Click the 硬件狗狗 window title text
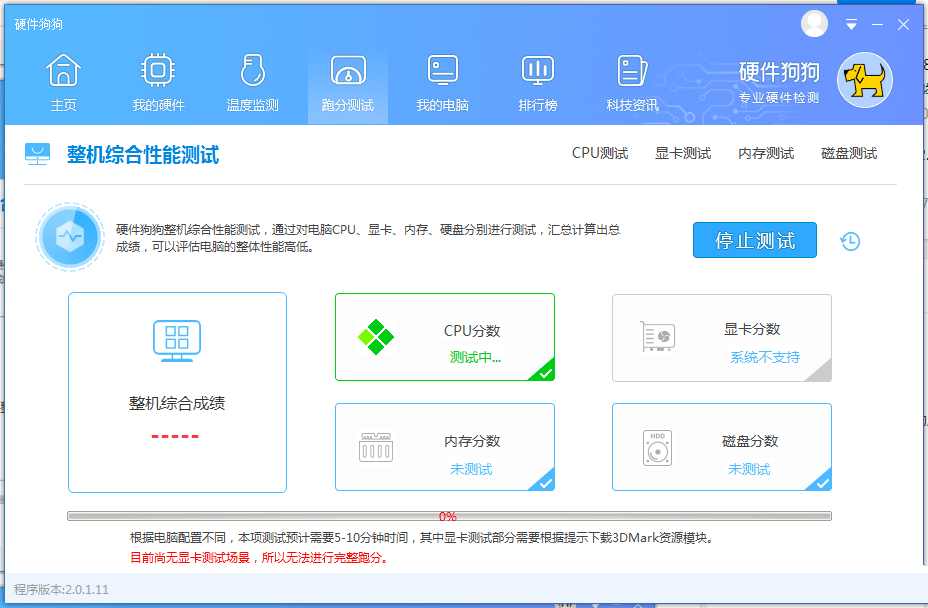The width and height of the screenshot is (928, 608). [38, 24]
